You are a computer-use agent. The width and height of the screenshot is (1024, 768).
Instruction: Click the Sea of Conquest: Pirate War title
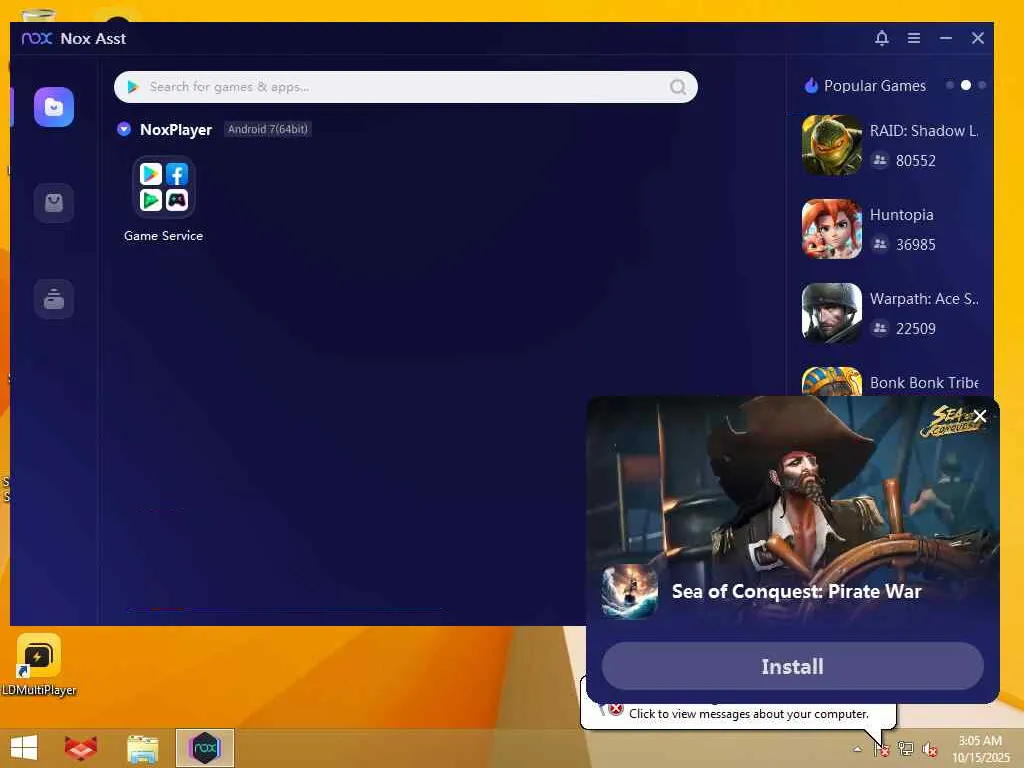[x=797, y=591]
